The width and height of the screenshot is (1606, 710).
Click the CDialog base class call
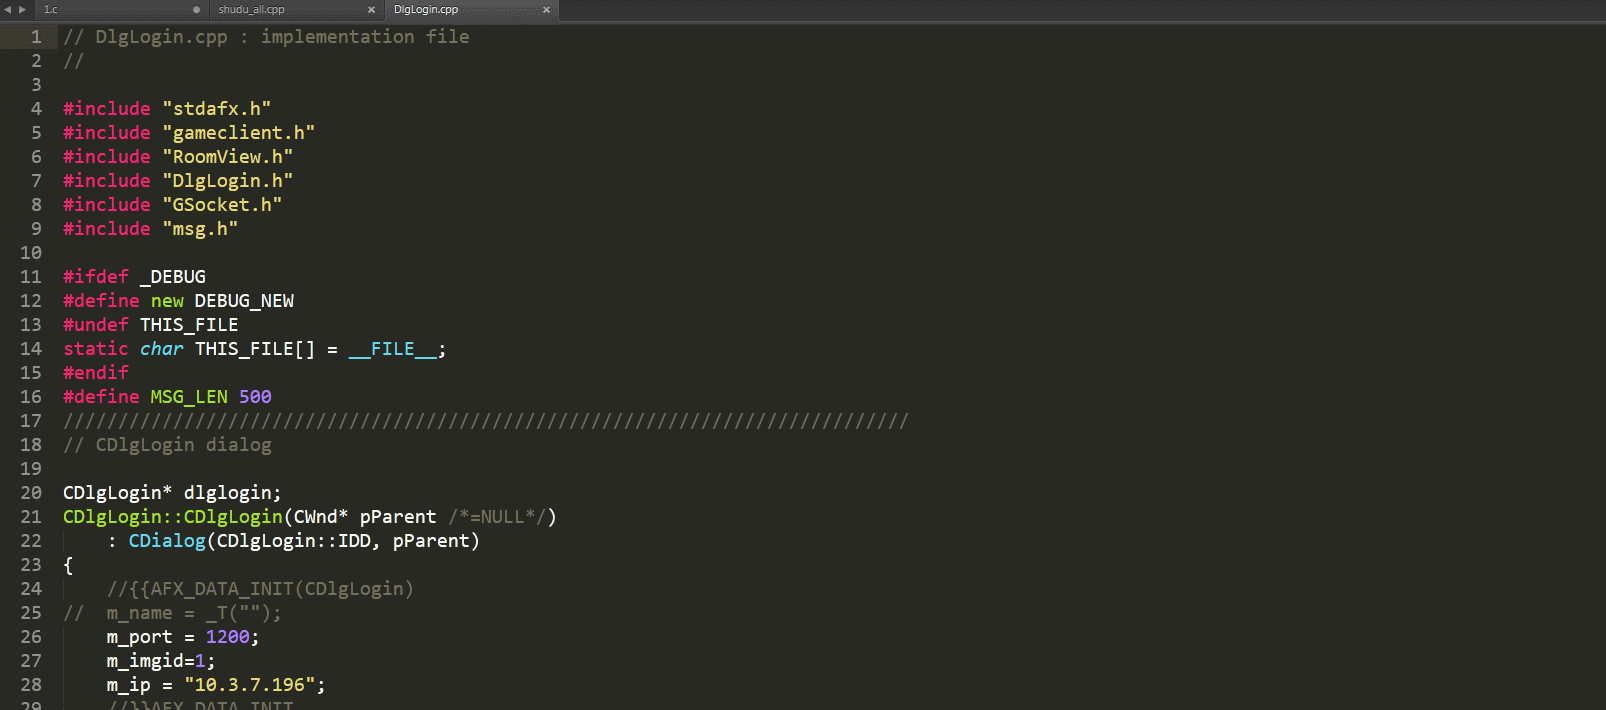click(x=167, y=541)
